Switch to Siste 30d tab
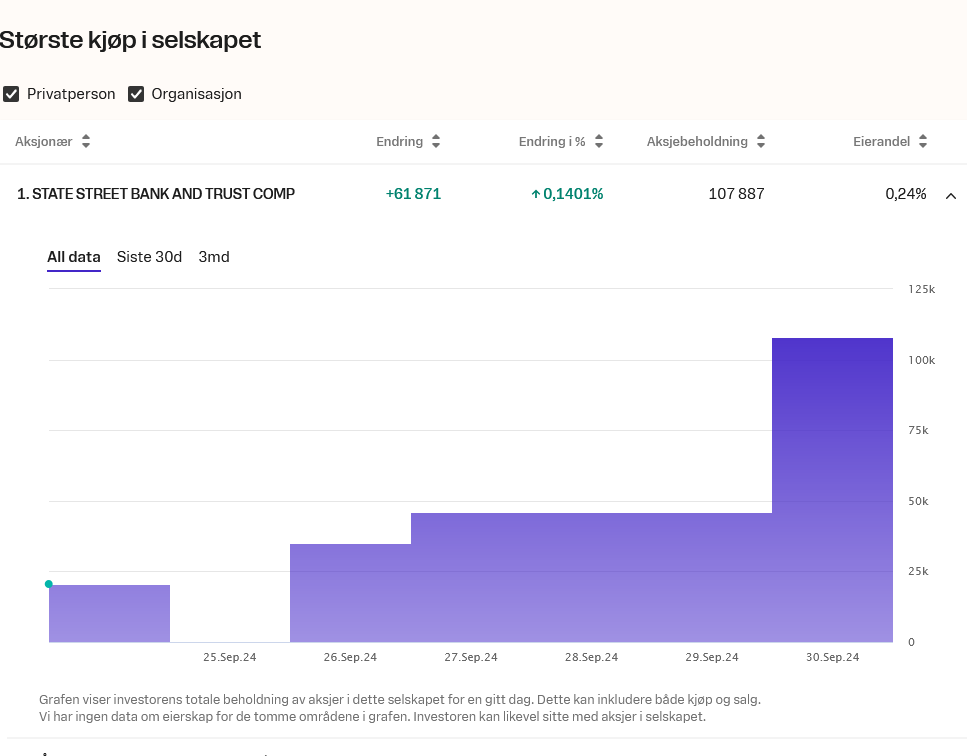967x756 pixels. [149, 257]
